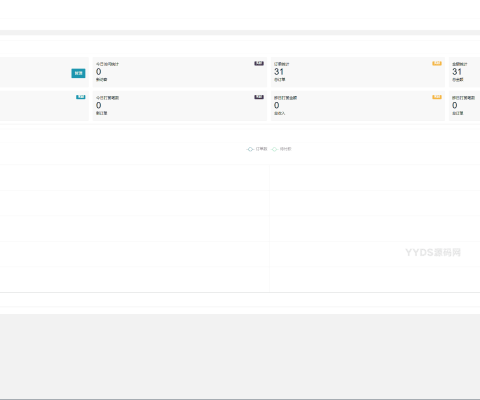Click the 0 value in the second-row today orders card
Screen dimensions: 480x400
[x=99, y=105]
